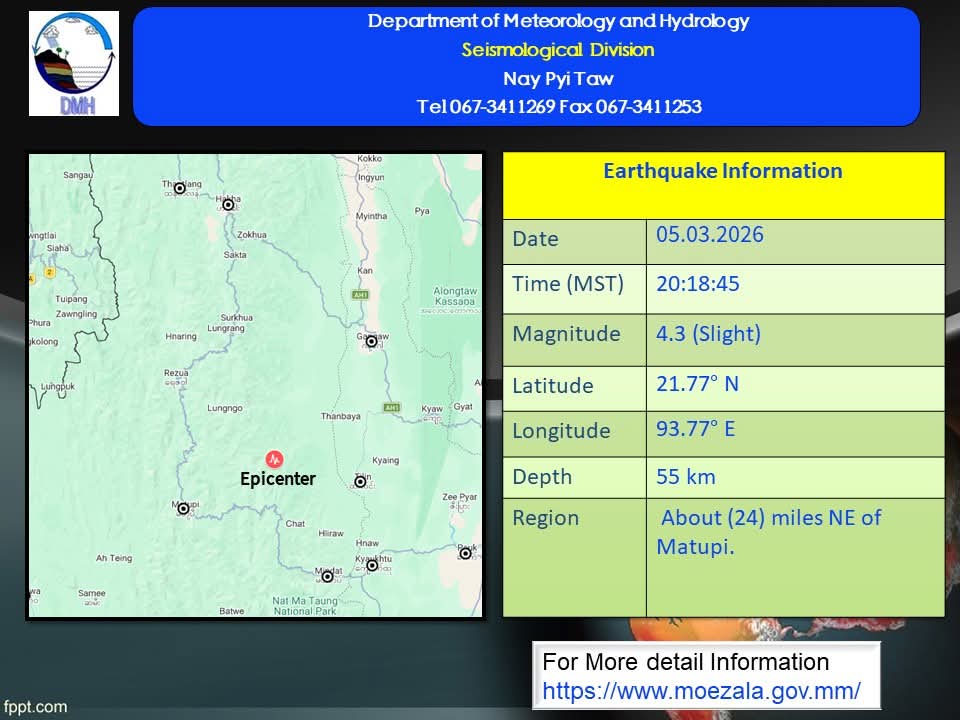
Task: Select the Matupi town marker
Action: coord(183,508)
